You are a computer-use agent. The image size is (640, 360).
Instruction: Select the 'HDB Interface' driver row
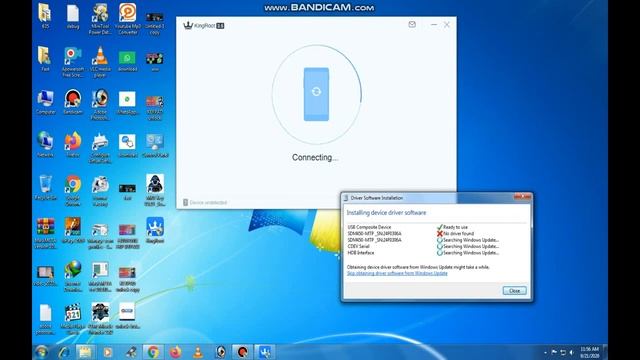pyautogui.click(x=422, y=253)
